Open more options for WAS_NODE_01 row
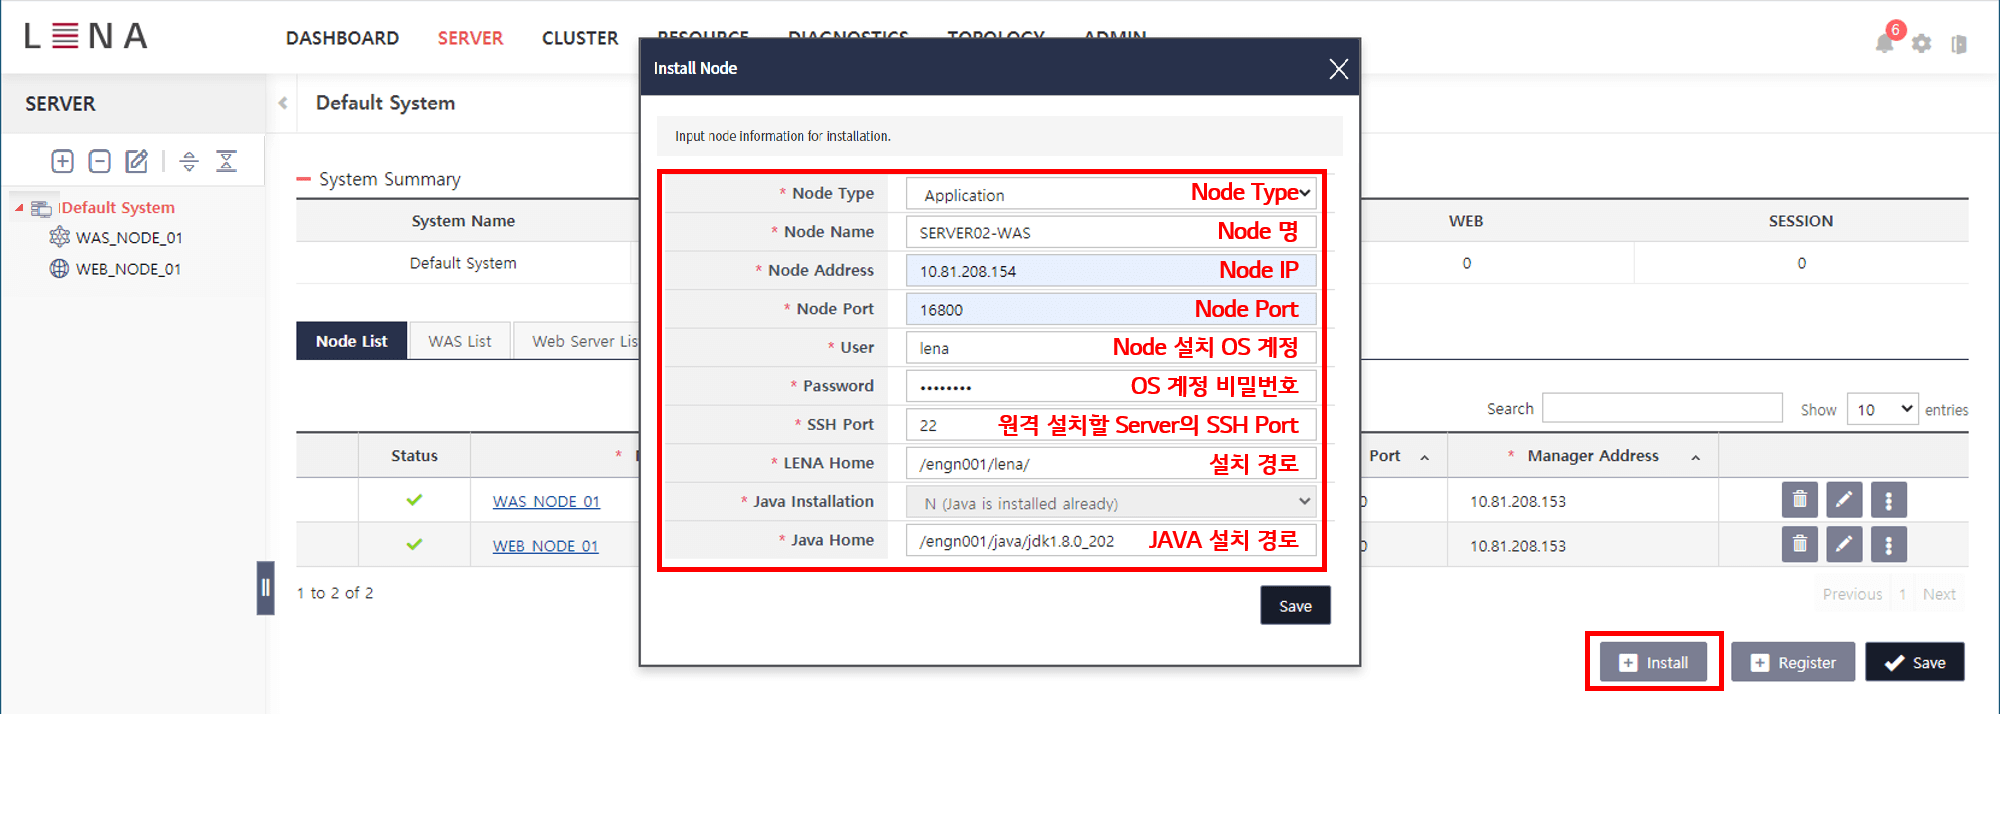2000x830 pixels. [1888, 500]
